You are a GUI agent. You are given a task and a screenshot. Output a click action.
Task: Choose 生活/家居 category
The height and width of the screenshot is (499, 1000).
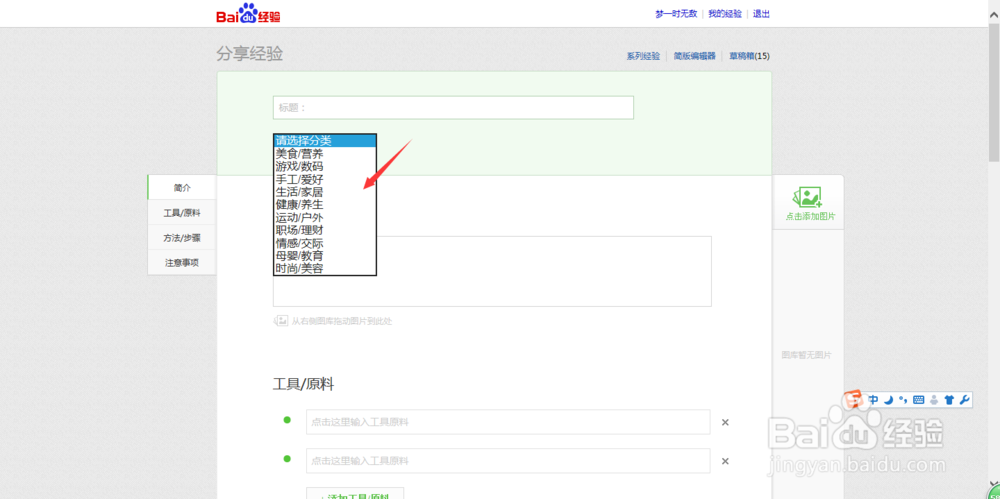click(x=325, y=192)
